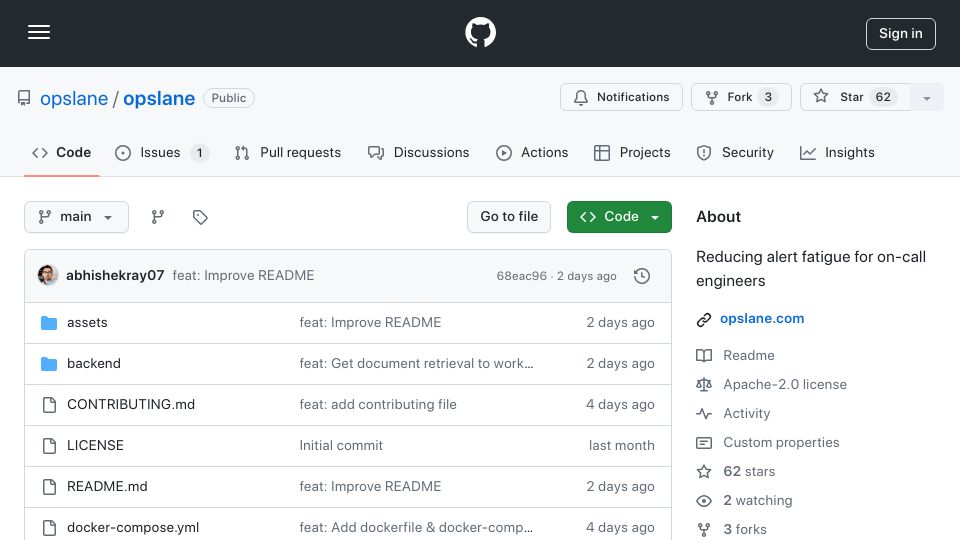View the 2 watching link
This screenshot has height=540, width=960.
[758, 501]
